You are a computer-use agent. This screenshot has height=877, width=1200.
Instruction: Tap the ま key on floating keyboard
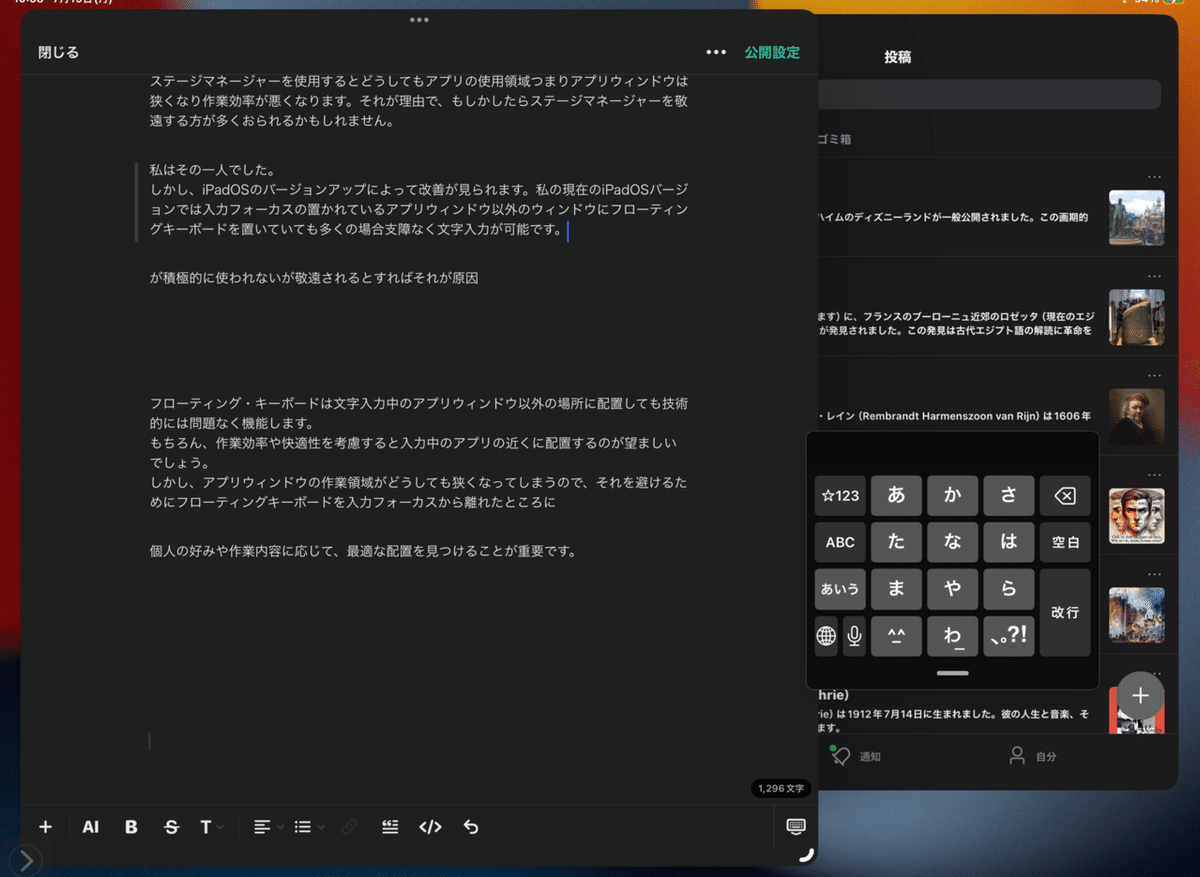[896, 589]
